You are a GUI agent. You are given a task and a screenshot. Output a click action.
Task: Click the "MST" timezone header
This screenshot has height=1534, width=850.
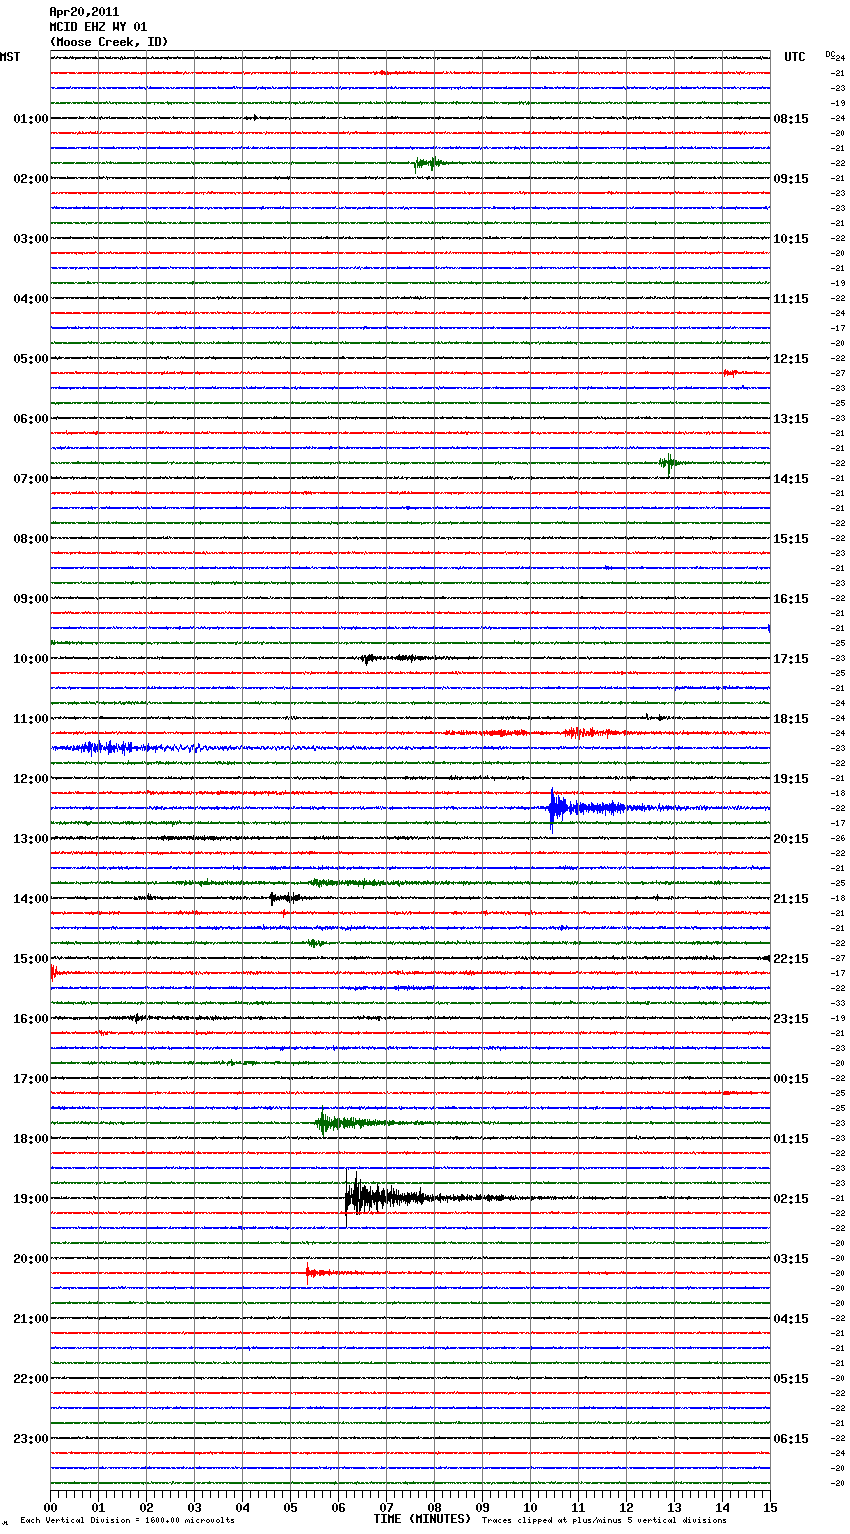(10, 57)
